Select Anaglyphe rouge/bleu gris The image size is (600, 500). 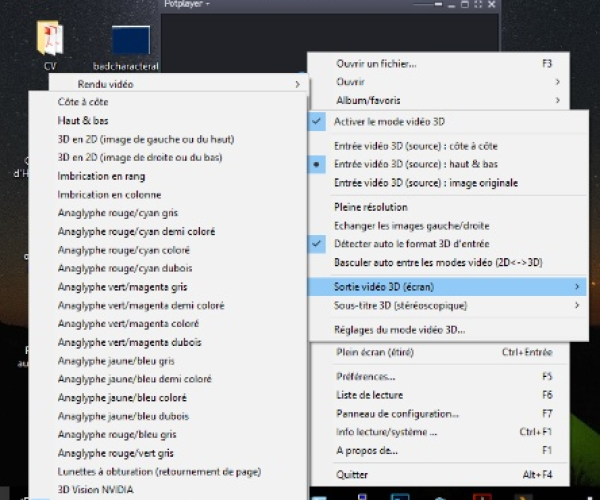tap(168, 435)
